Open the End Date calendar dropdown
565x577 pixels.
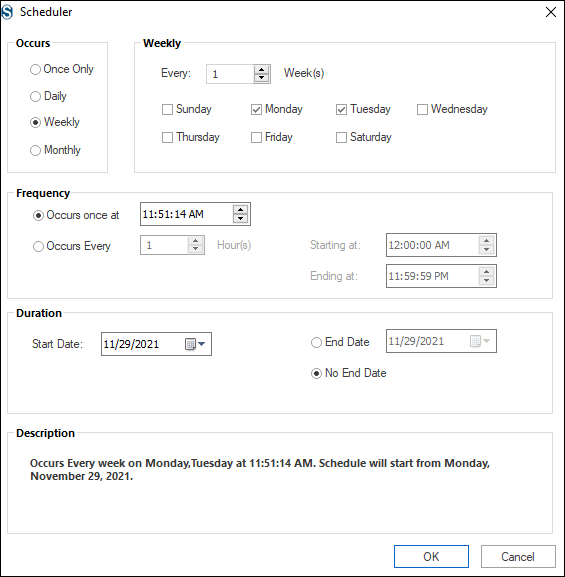point(480,341)
